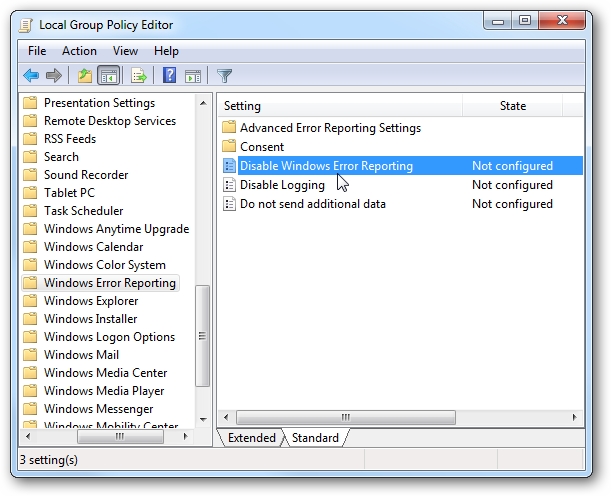Click the forward arrow in toolbar
This screenshot has height=496, width=611.
(54, 75)
